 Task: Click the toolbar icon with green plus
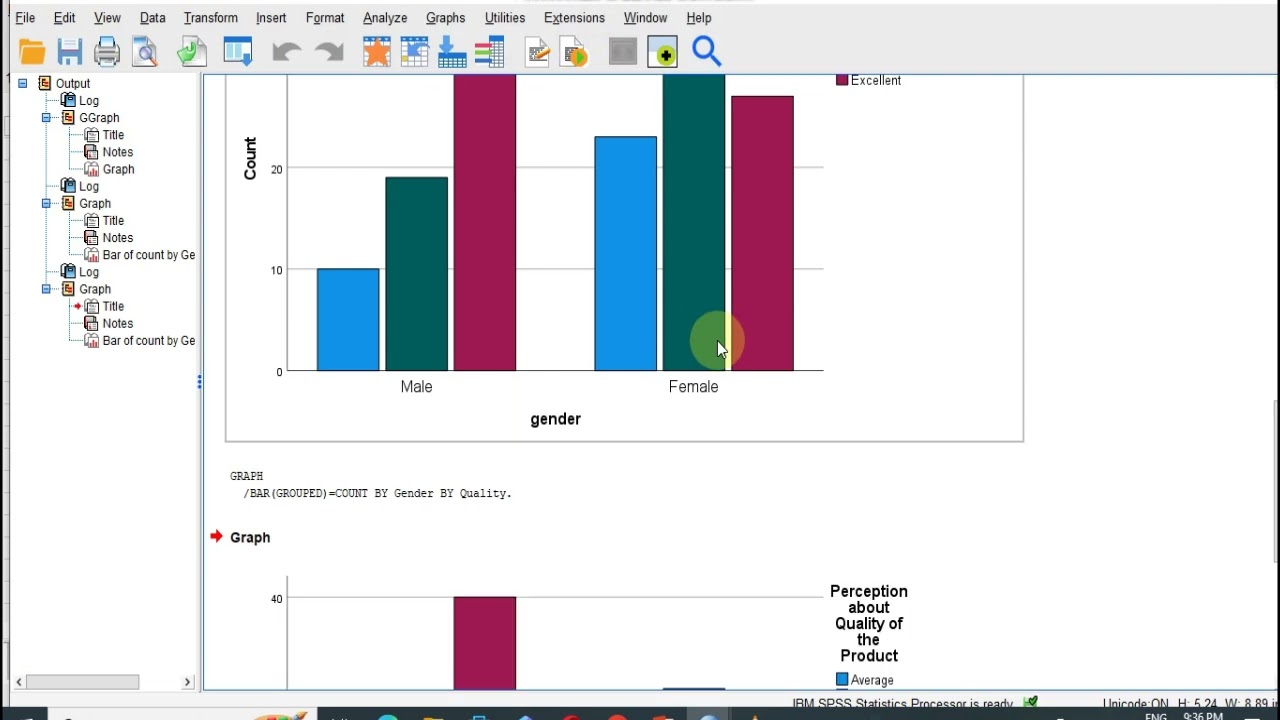click(x=662, y=52)
